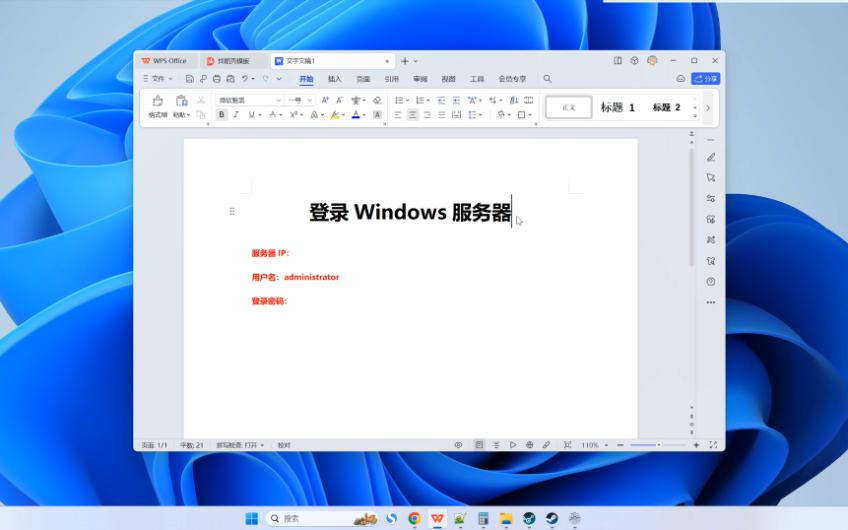
Task: Click the search magnifier in ribbon bar
Action: [x=547, y=79]
